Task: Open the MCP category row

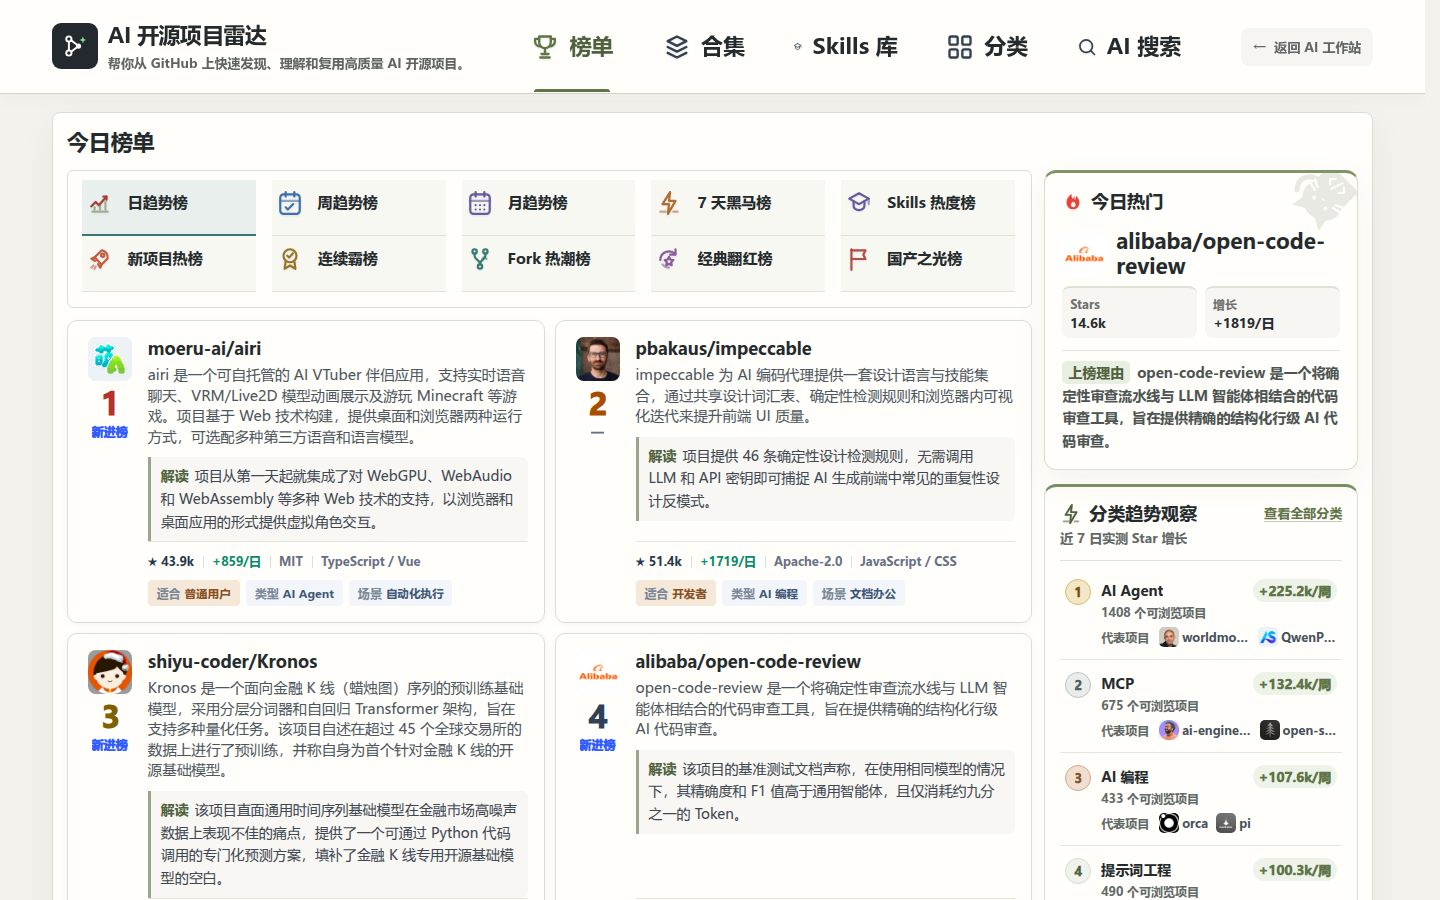Action: pos(1200,707)
